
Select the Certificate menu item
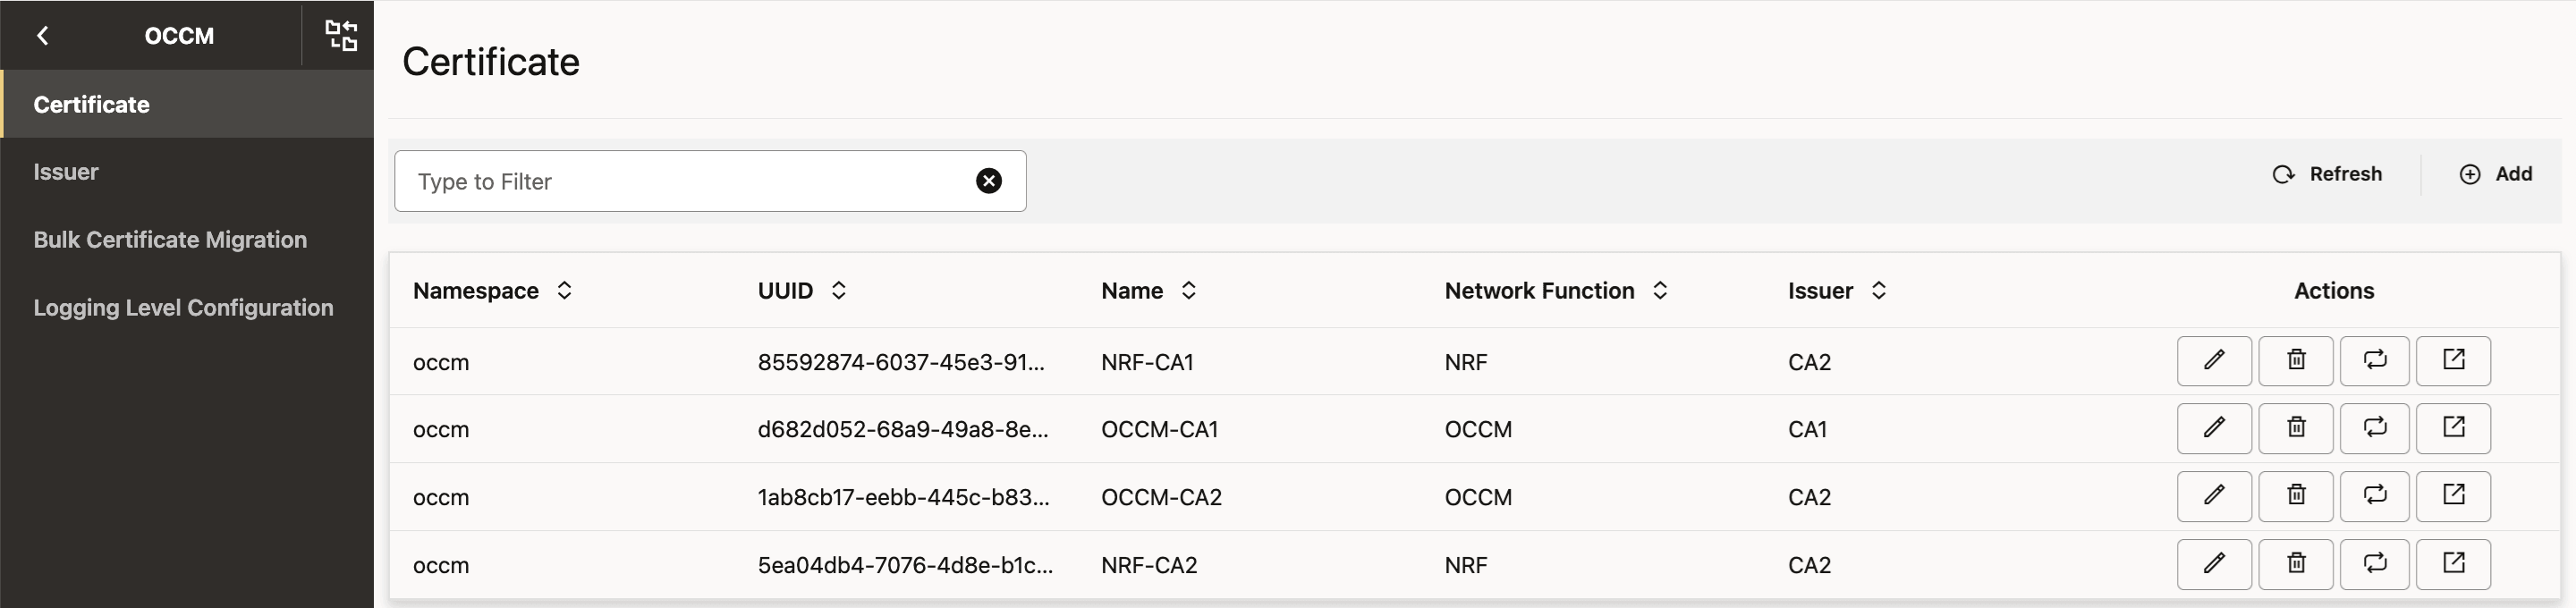187,104
